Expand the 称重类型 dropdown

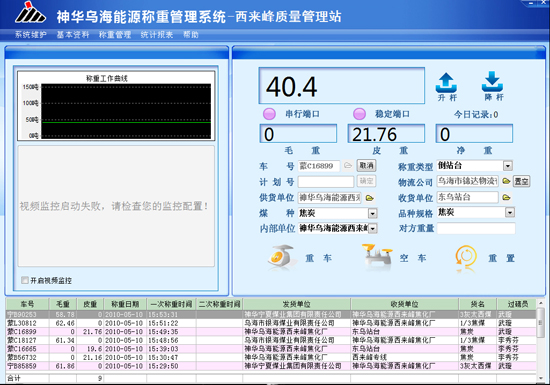pos(508,166)
